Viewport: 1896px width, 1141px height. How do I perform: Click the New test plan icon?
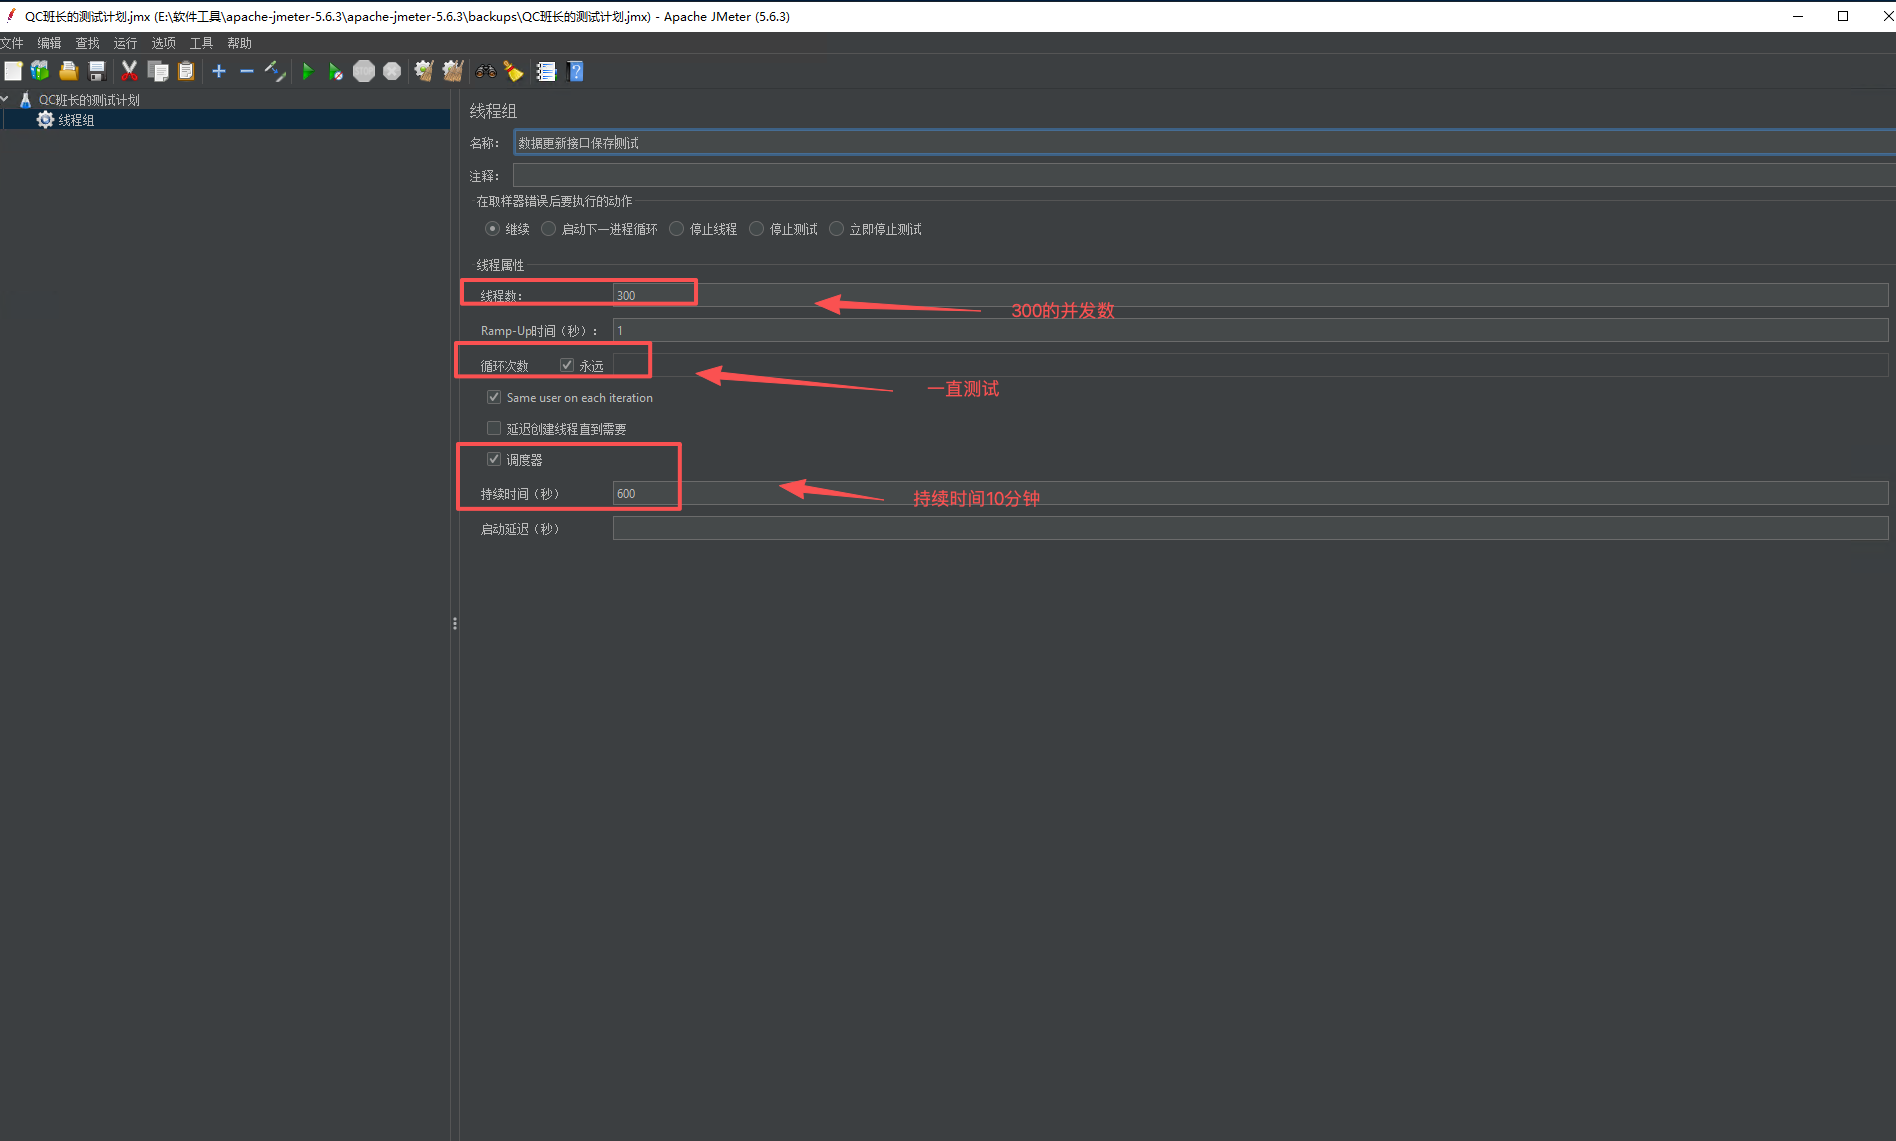13,71
